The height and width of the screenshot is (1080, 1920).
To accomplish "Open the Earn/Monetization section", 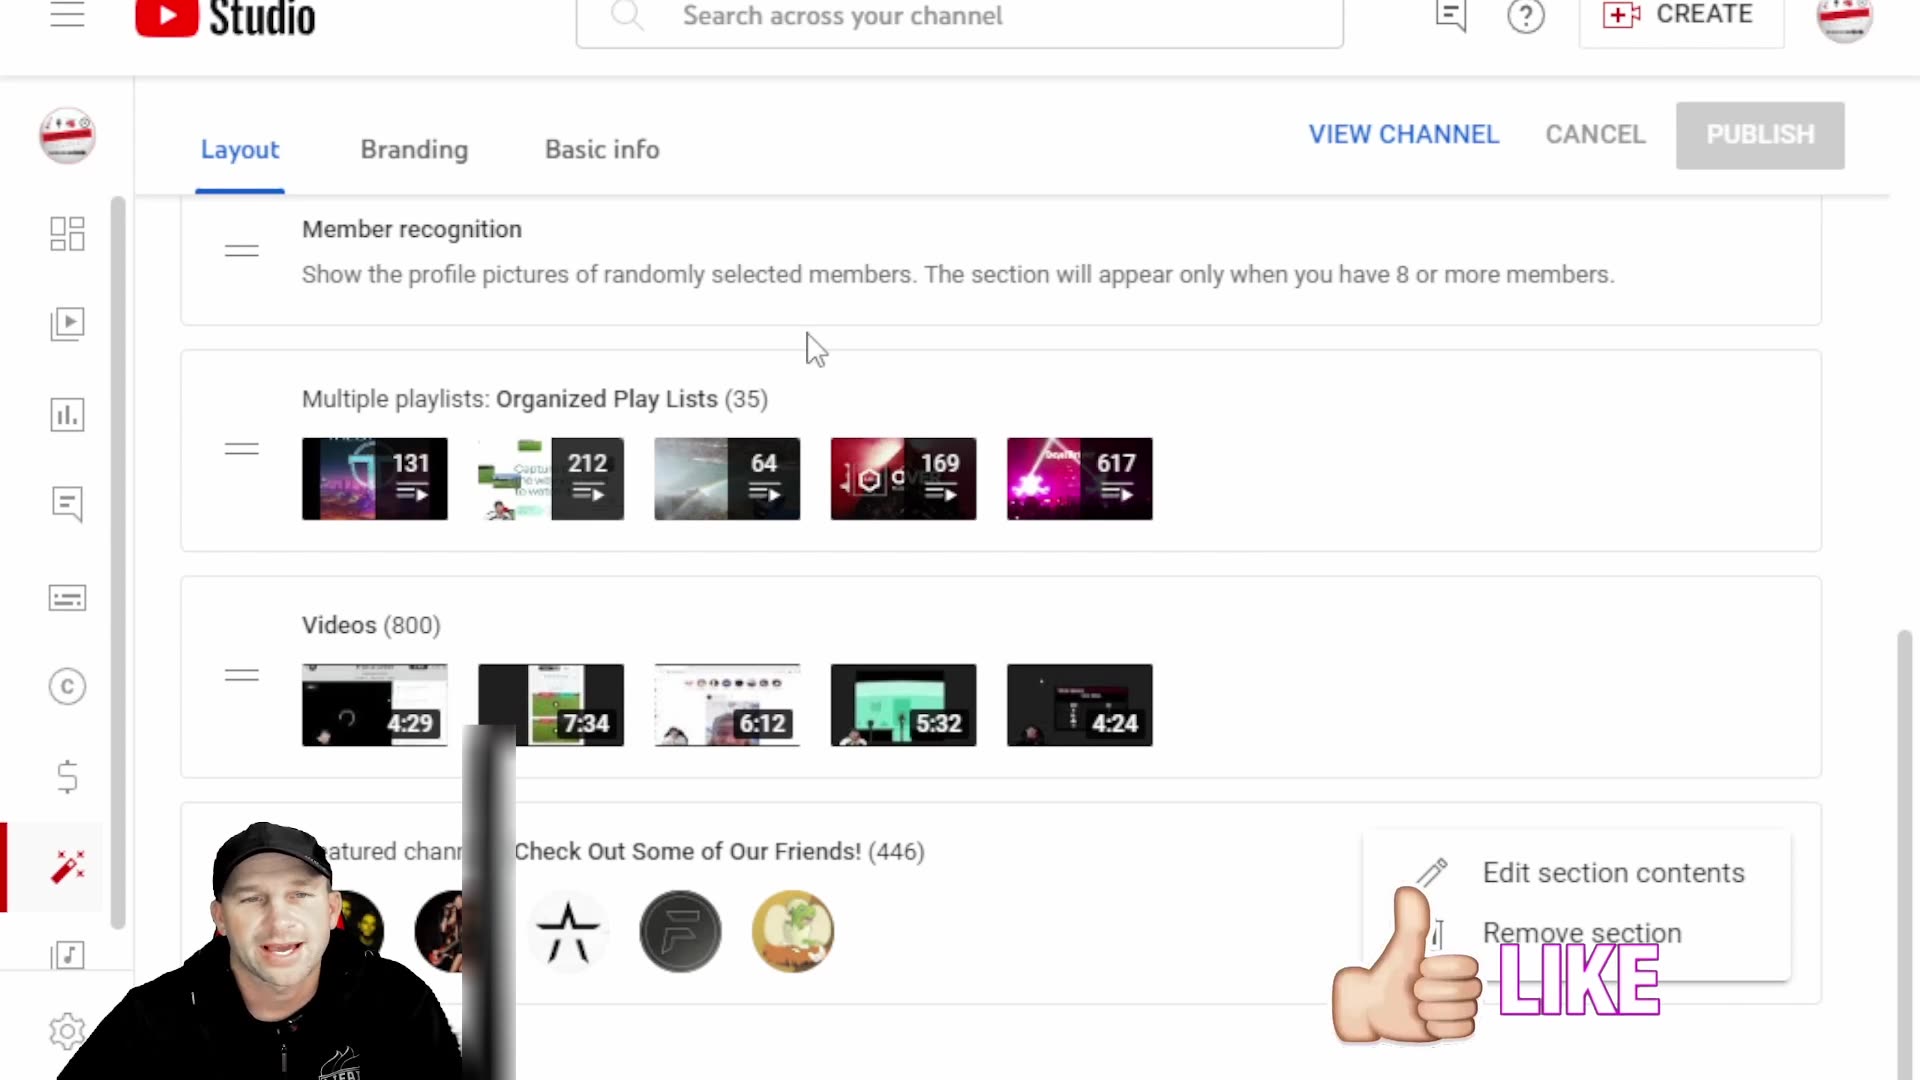I will [x=67, y=776].
